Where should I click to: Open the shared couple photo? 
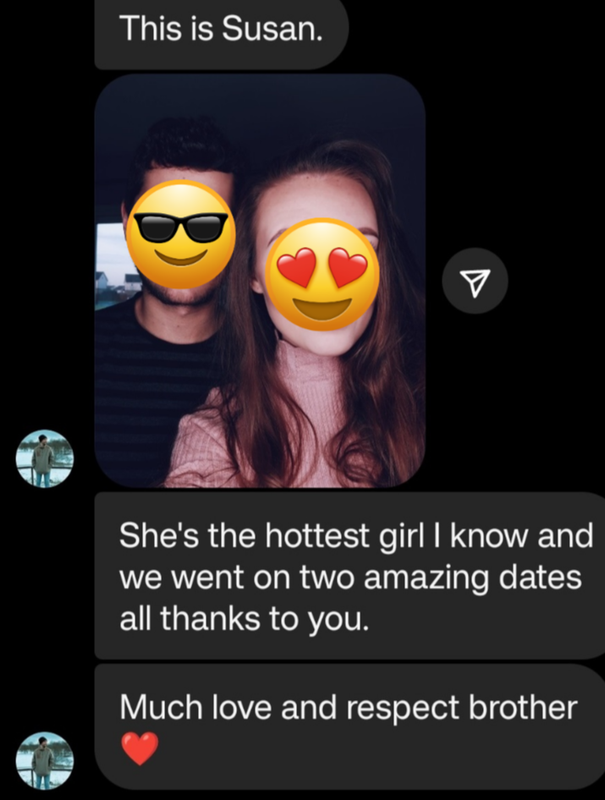point(260,281)
